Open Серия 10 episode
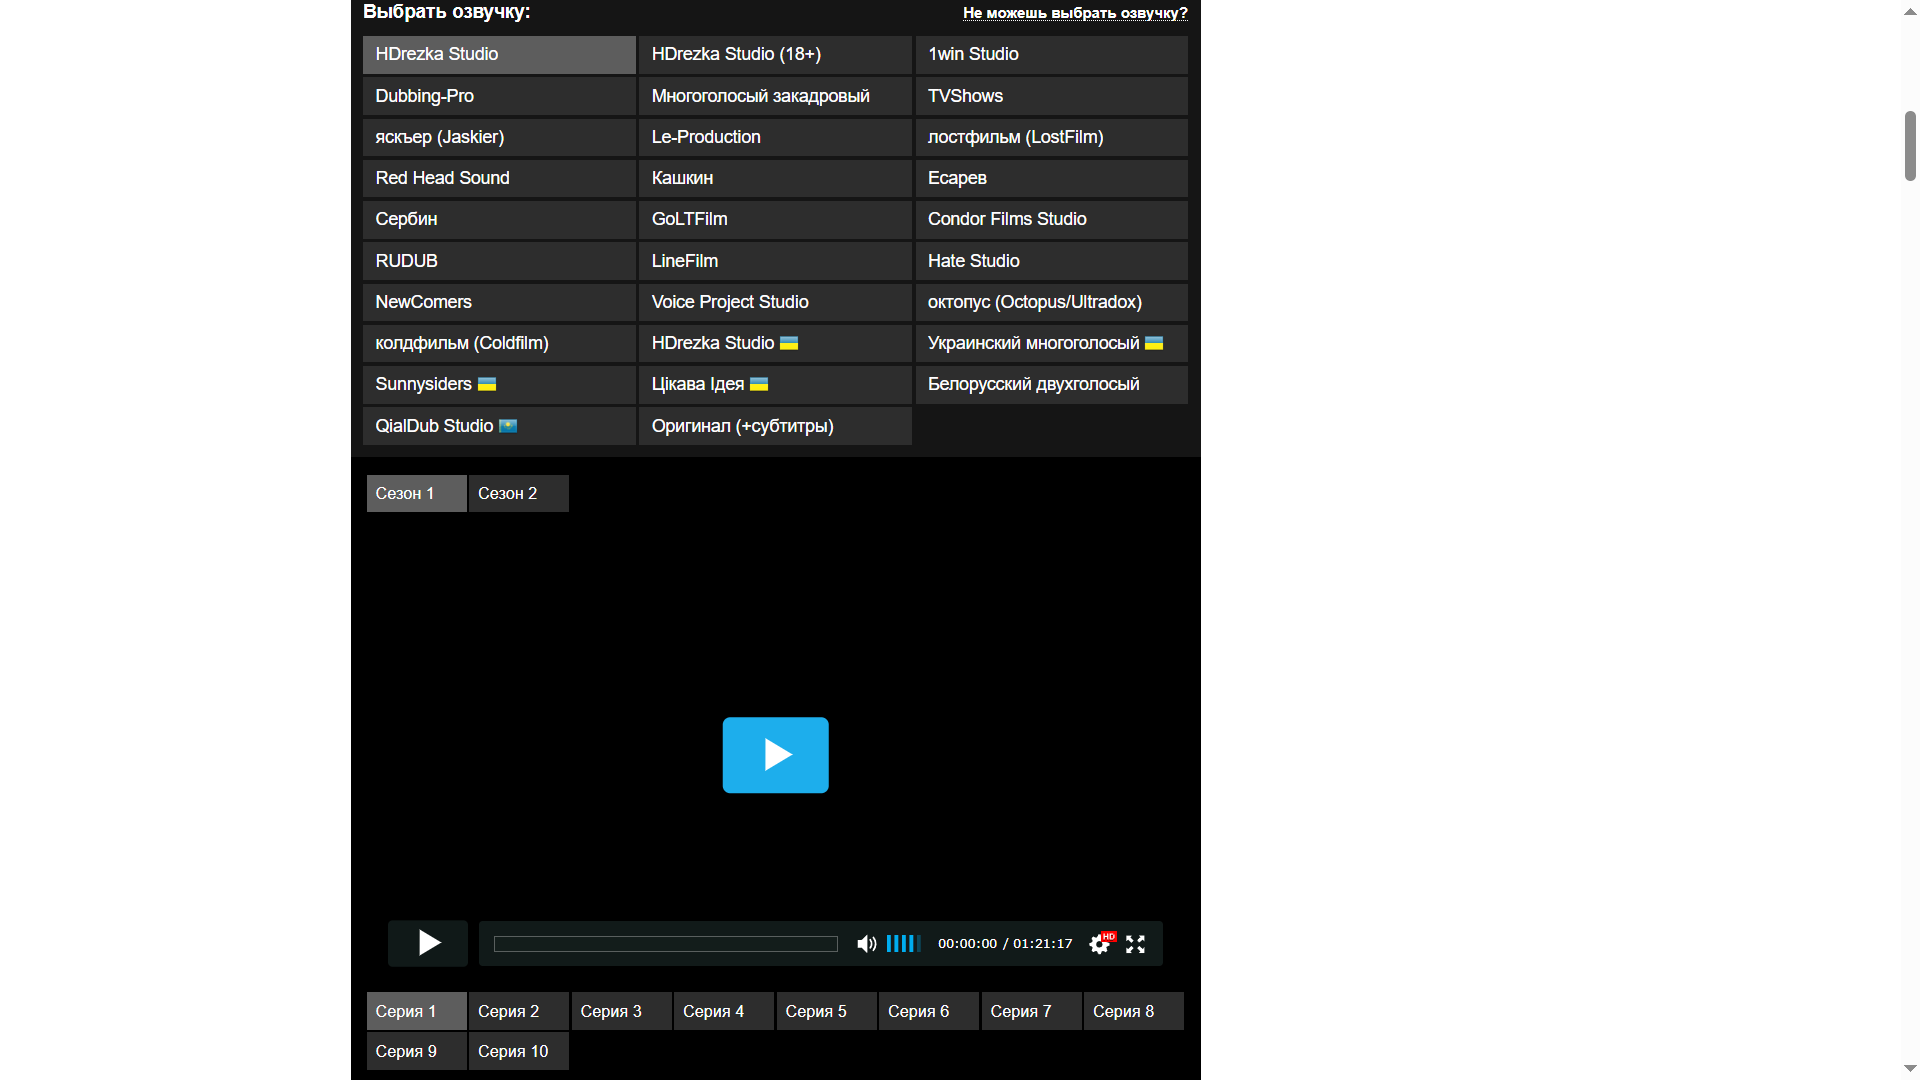1920x1080 pixels. click(x=518, y=1051)
